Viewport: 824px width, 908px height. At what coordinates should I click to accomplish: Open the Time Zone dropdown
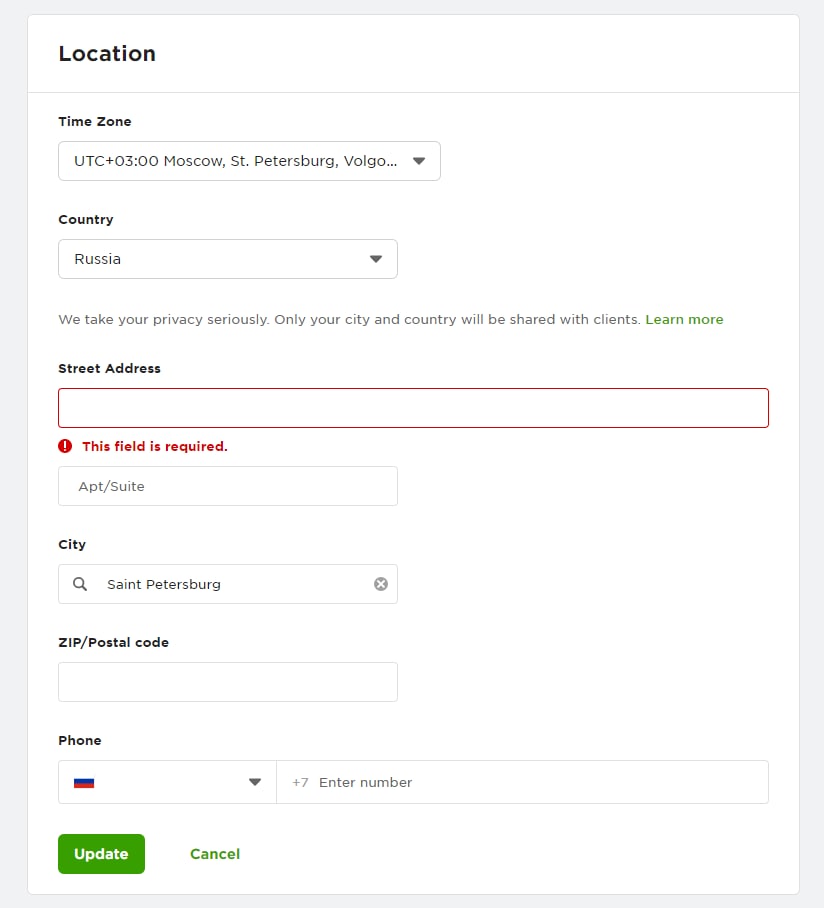(249, 161)
